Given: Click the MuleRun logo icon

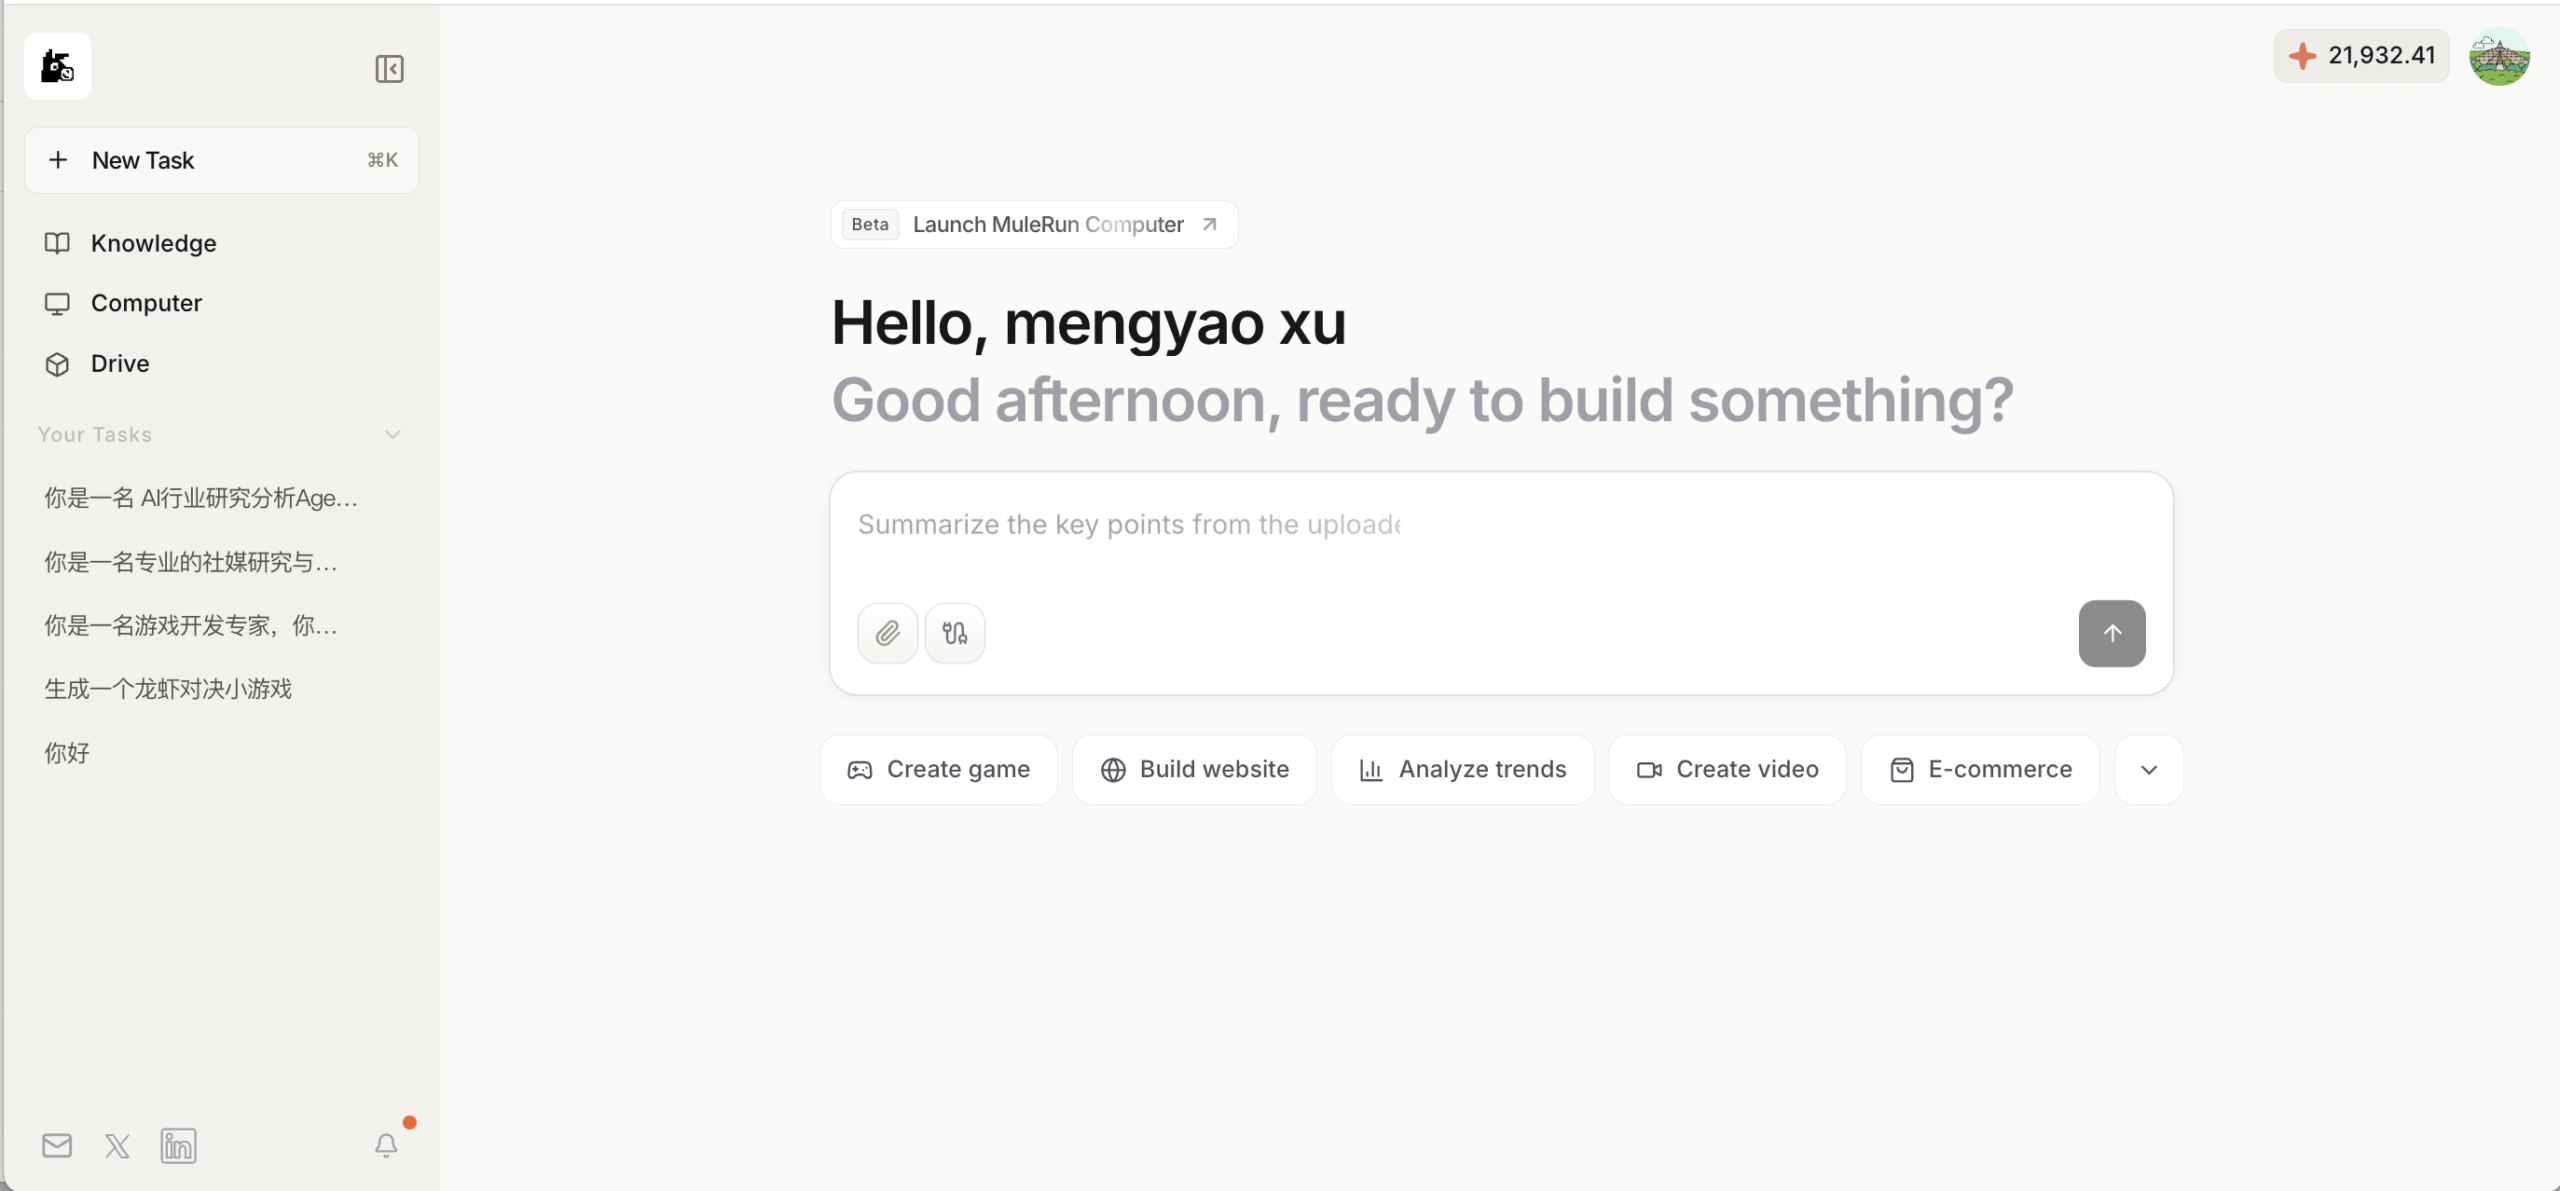Looking at the screenshot, I should click(x=57, y=66).
